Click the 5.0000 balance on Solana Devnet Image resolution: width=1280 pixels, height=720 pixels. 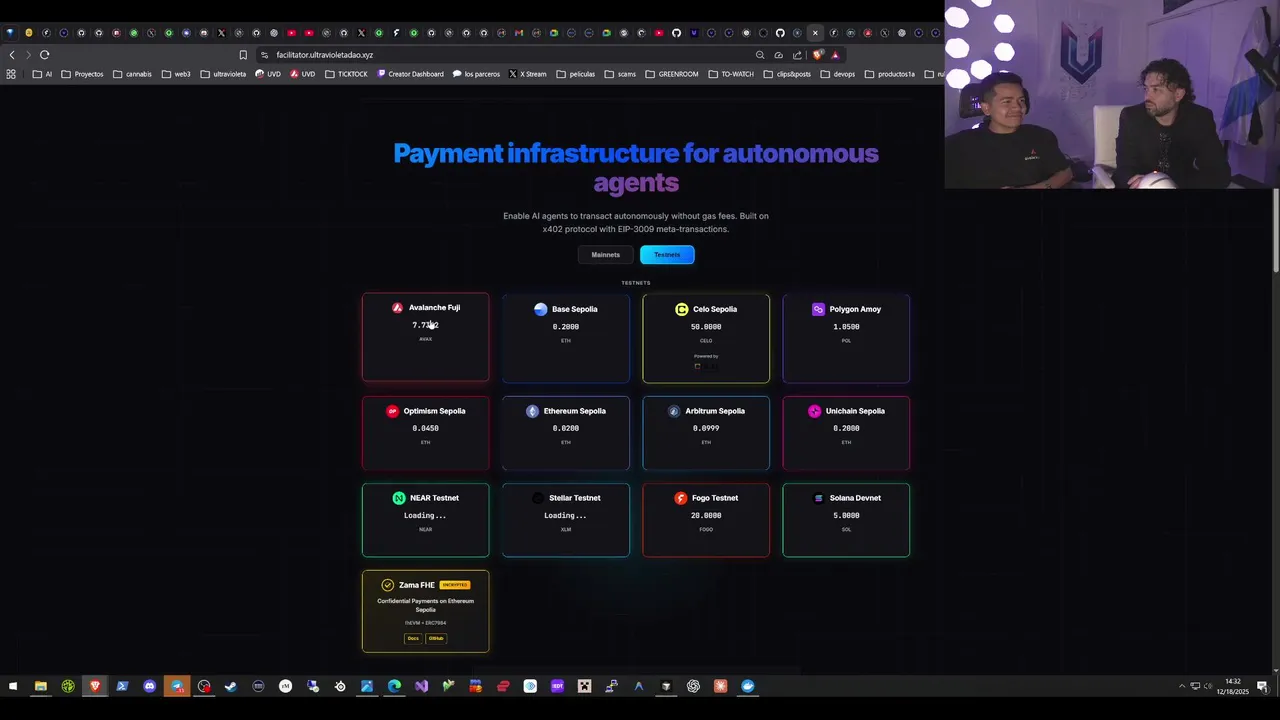[846, 515]
